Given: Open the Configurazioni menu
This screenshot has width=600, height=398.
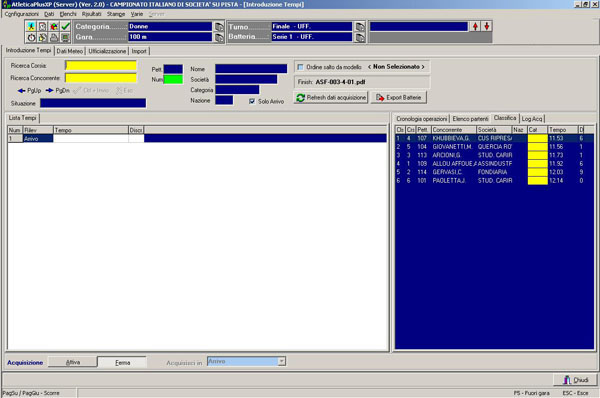Looking at the screenshot, I should tap(21, 14).
